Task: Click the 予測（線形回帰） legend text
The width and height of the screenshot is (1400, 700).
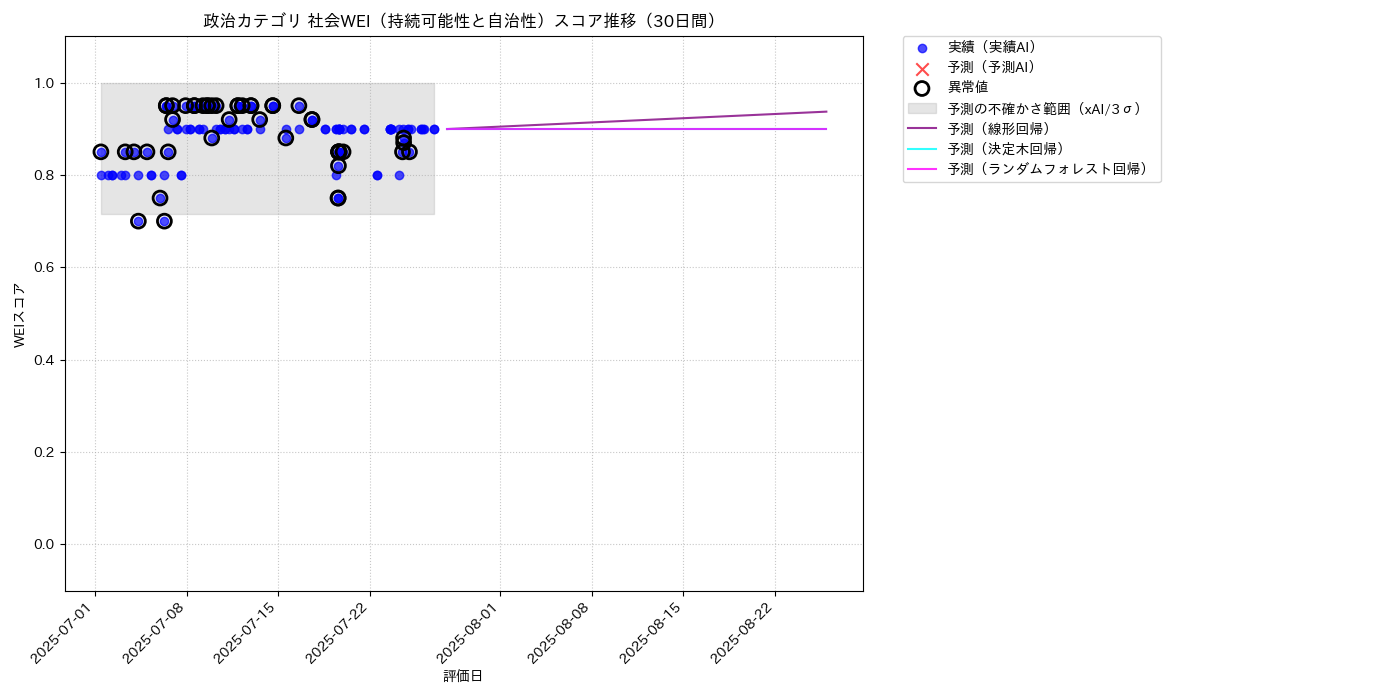Action: click(999, 129)
